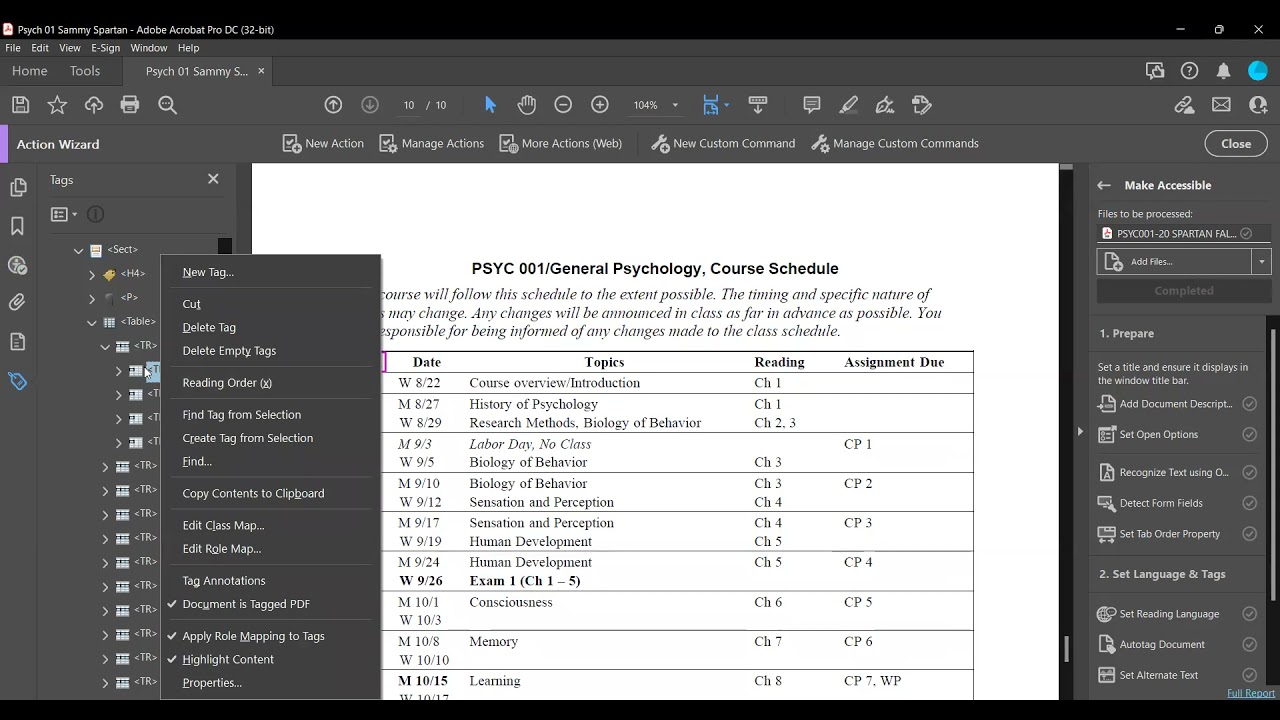Select the arrow selection tool
1280x720 pixels.
click(490, 105)
